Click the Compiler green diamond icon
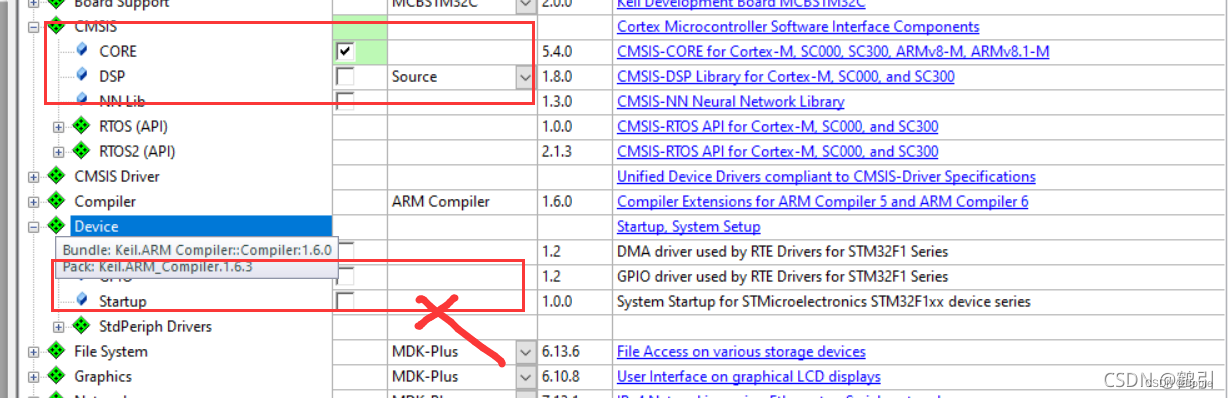Viewport: 1228px width, 398px height. (56, 201)
